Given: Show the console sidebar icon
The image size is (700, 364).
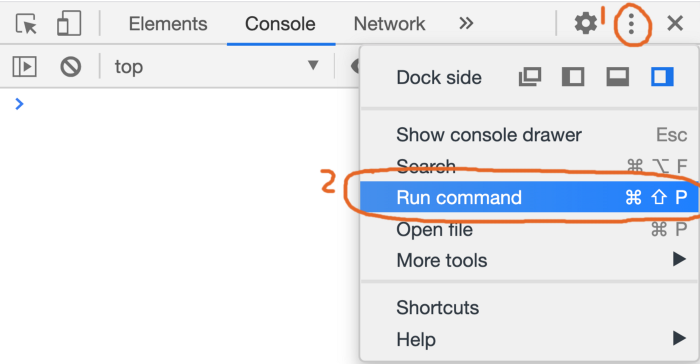Looking at the screenshot, I should (x=25, y=67).
